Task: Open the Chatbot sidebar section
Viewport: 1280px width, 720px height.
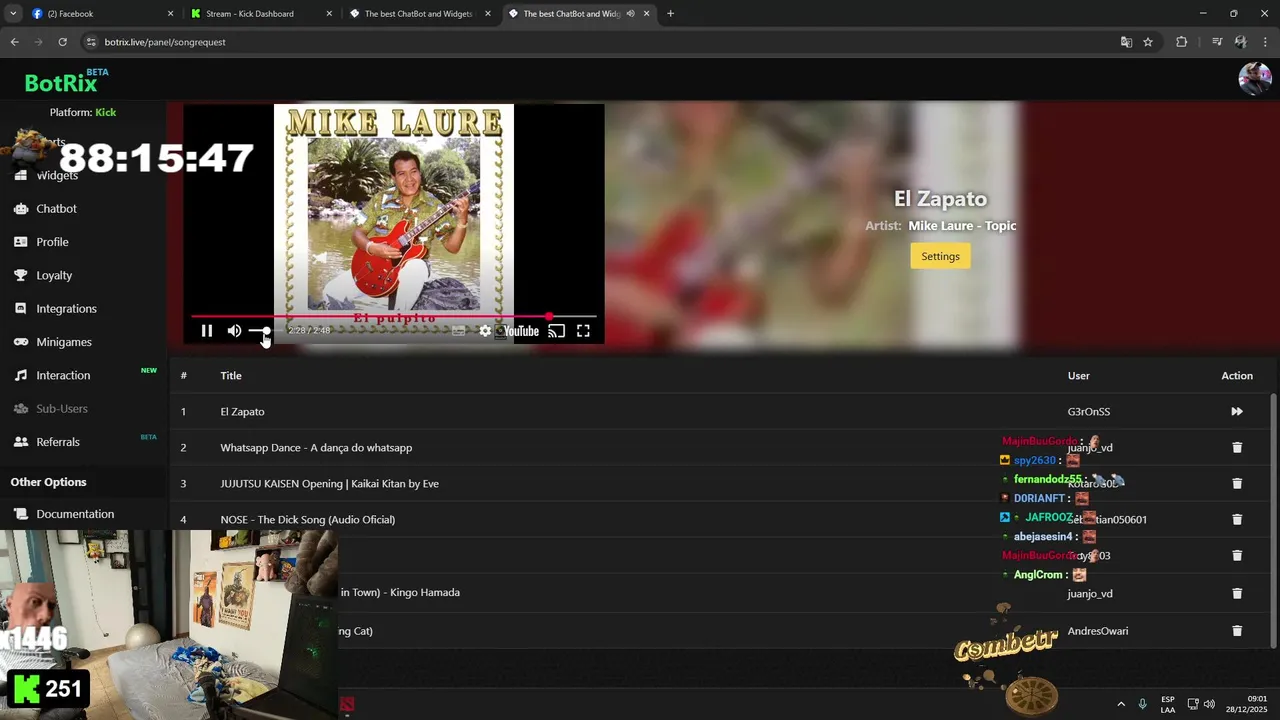Action: click(56, 208)
